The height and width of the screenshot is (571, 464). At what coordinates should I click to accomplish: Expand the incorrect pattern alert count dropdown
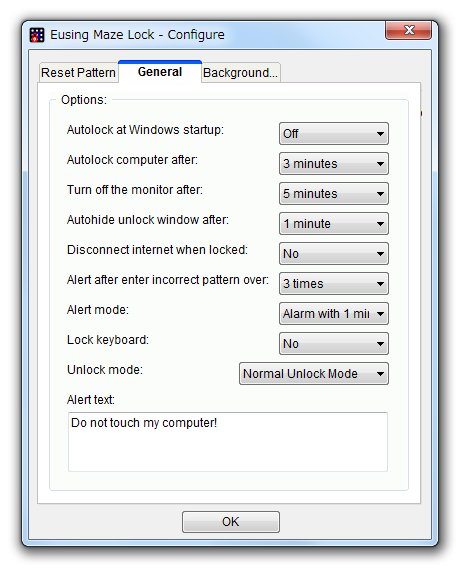click(334, 283)
